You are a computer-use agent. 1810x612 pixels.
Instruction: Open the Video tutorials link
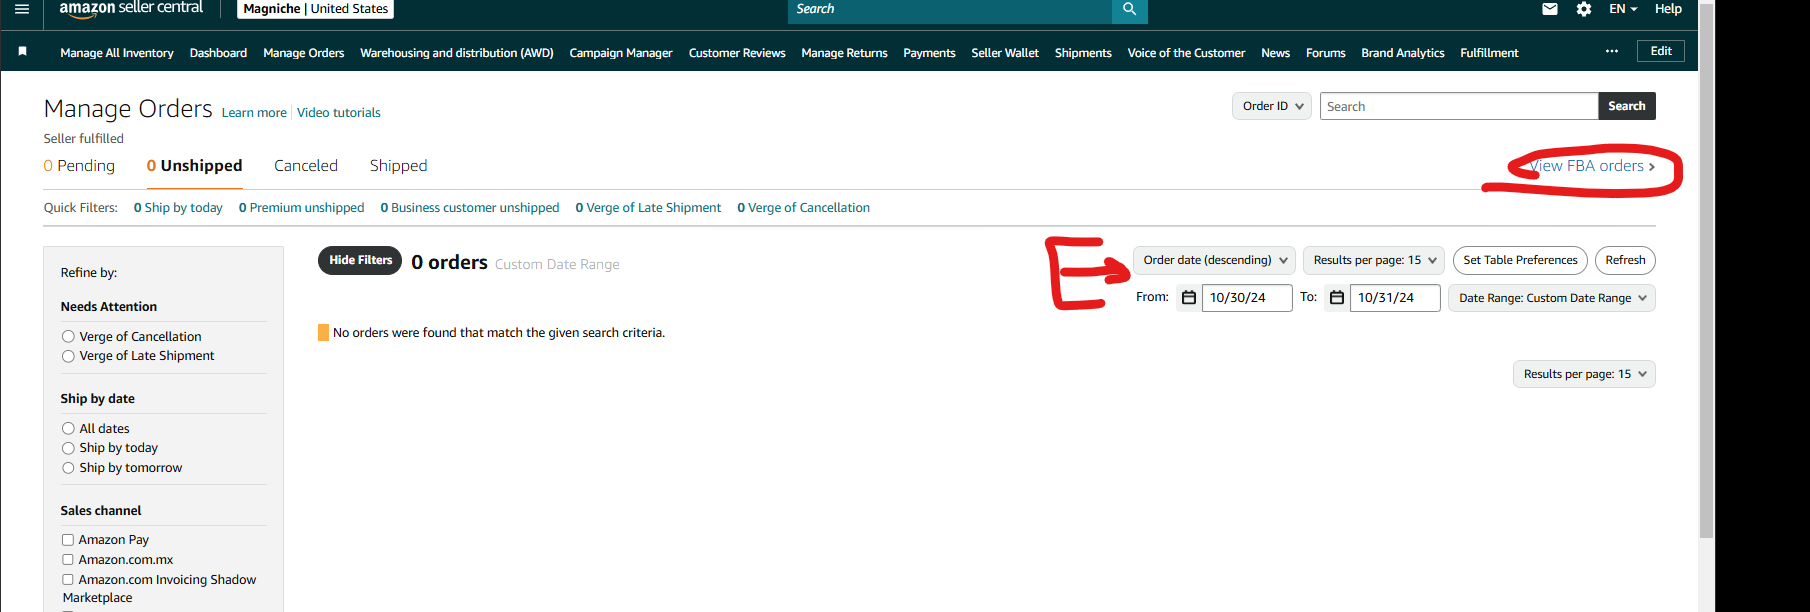coord(339,113)
